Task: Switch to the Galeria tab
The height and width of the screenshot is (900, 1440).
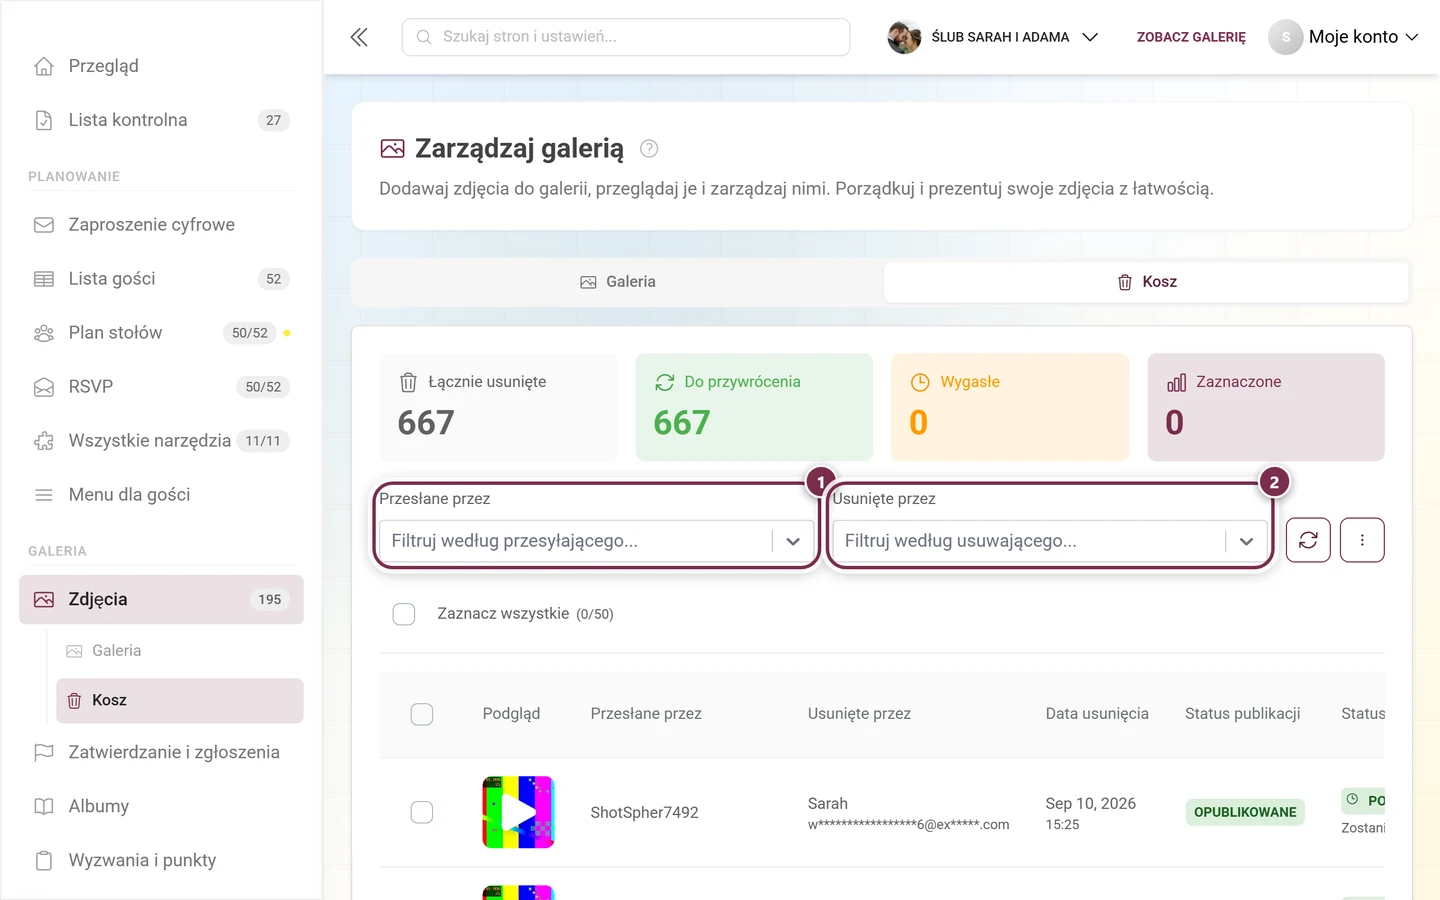Action: pyautogui.click(x=618, y=282)
